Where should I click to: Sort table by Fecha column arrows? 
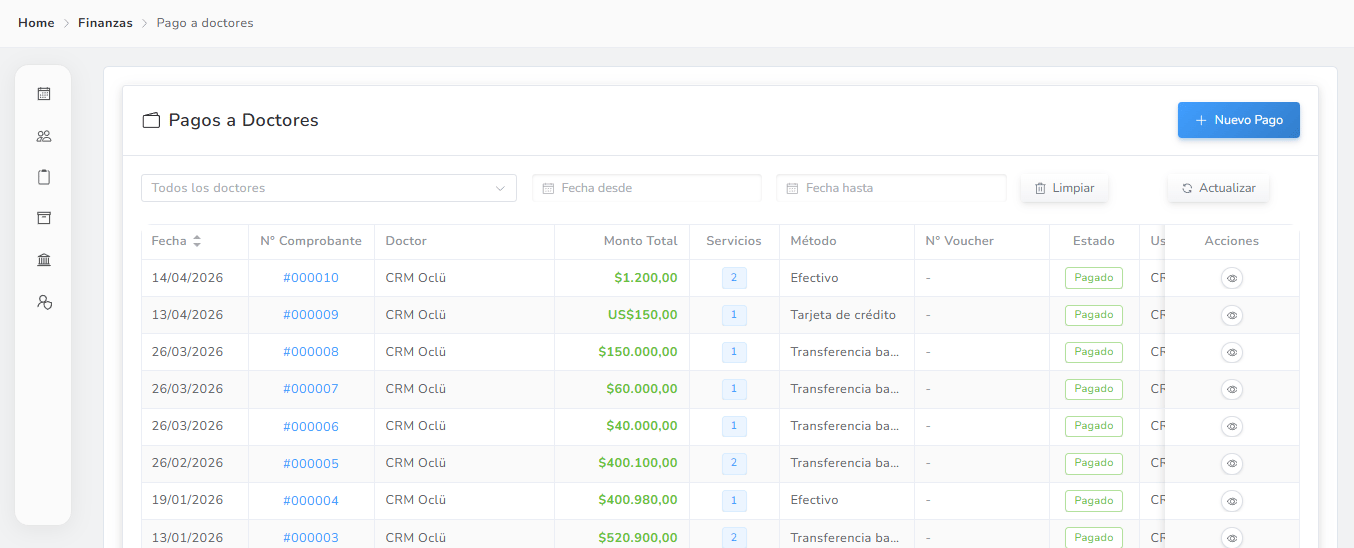(x=197, y=241)
